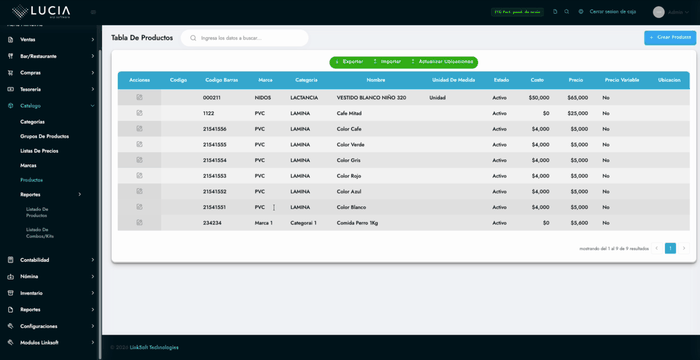Click the edit icon for Comida Perro 1Kg
This screenshot has width=700, height=360.
point(139,222)
